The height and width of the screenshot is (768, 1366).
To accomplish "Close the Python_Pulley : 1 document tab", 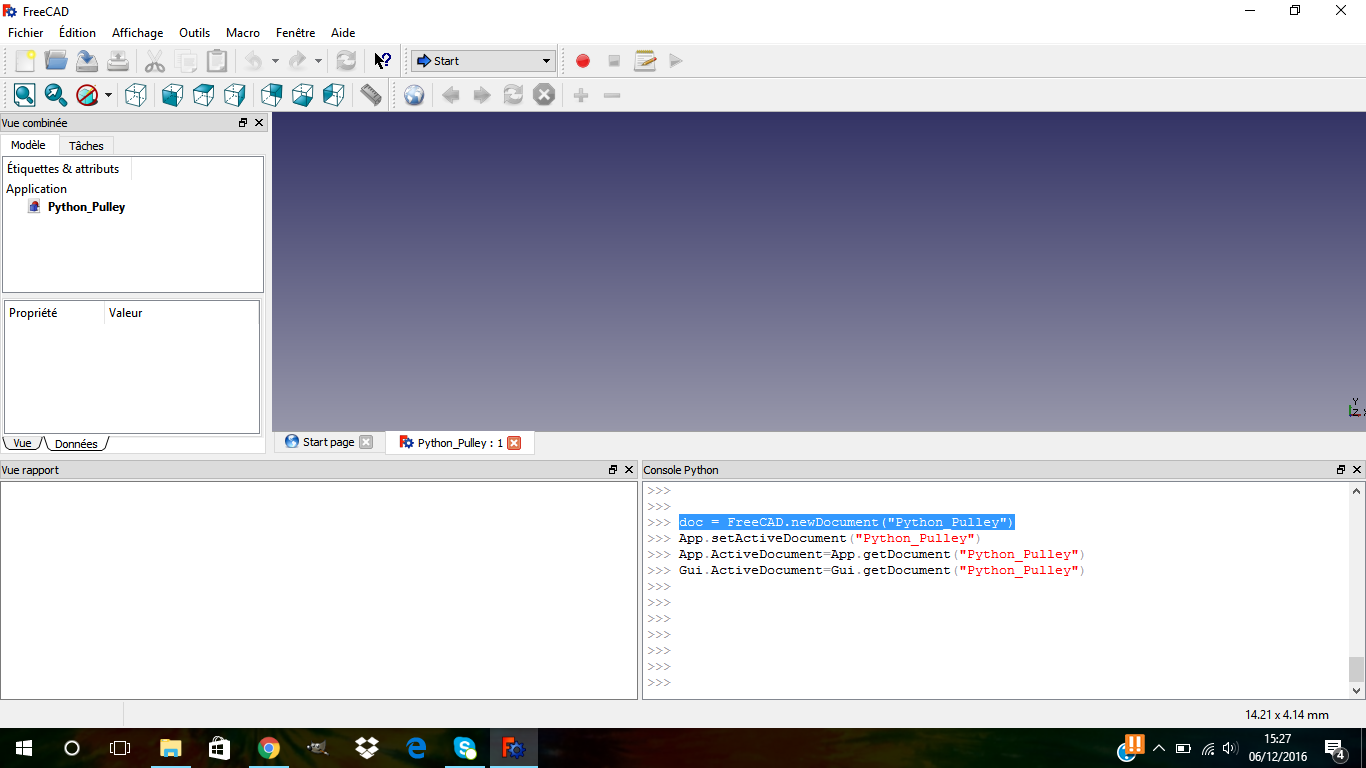I will click(x=514, y=443).
